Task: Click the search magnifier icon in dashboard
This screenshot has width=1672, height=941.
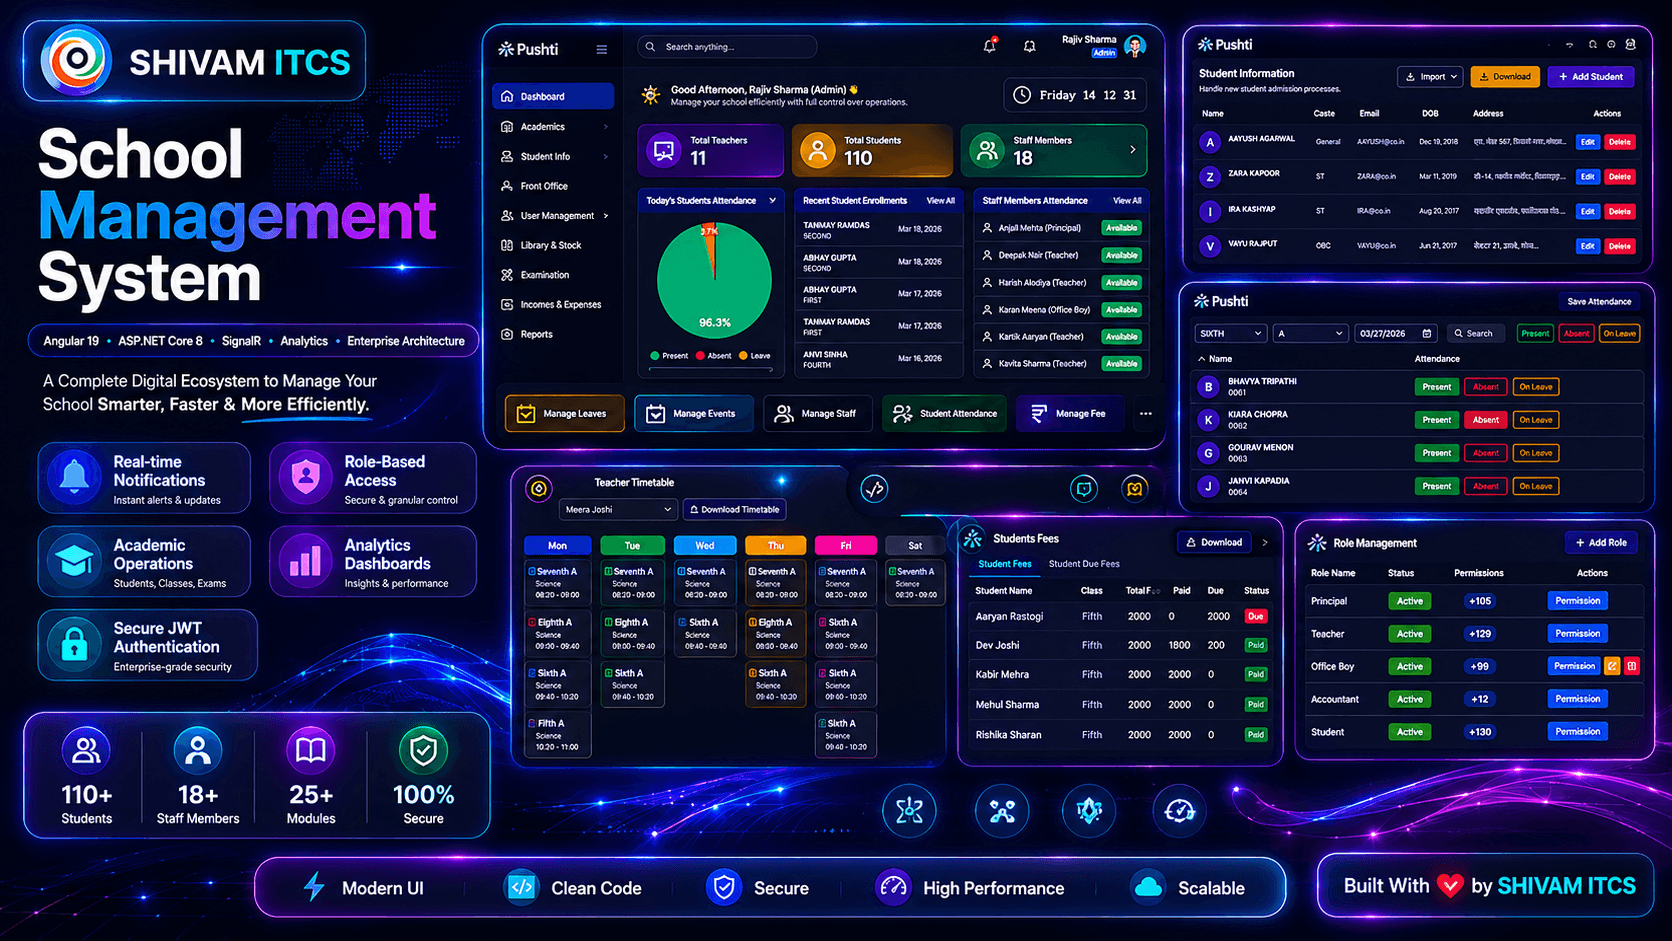Action: [651, 47]
